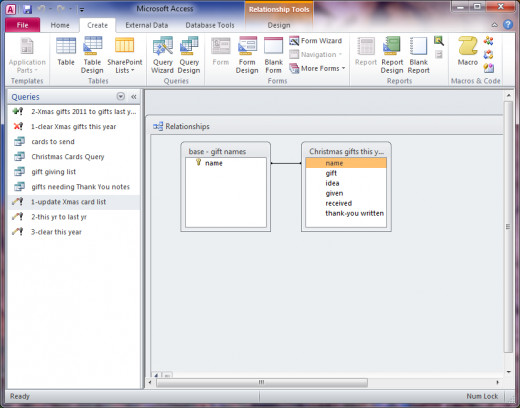This screenshot has width=520, height=408.
Task: Click the Form Wizard button
Action: (x=316, y=41)
